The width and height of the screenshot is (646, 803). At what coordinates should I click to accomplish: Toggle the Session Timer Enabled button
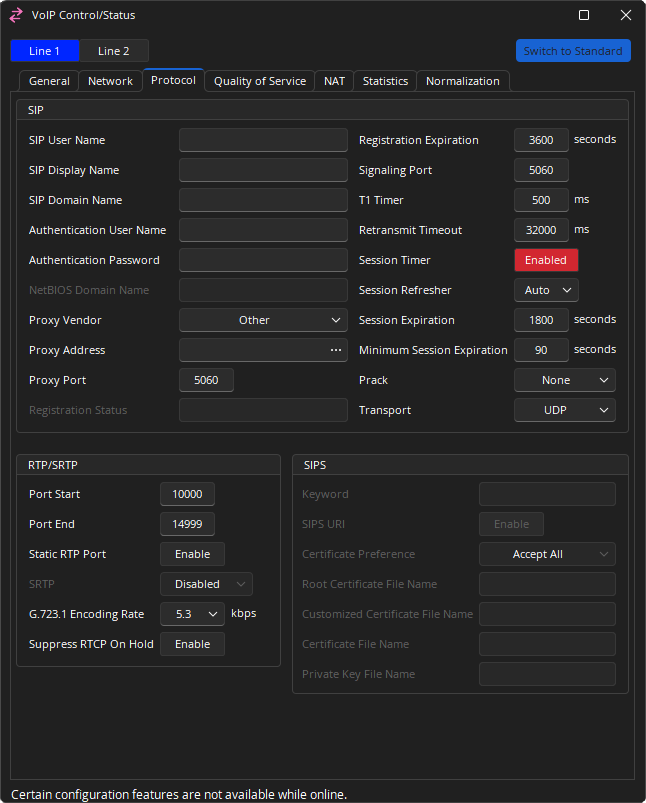point(546,260)
